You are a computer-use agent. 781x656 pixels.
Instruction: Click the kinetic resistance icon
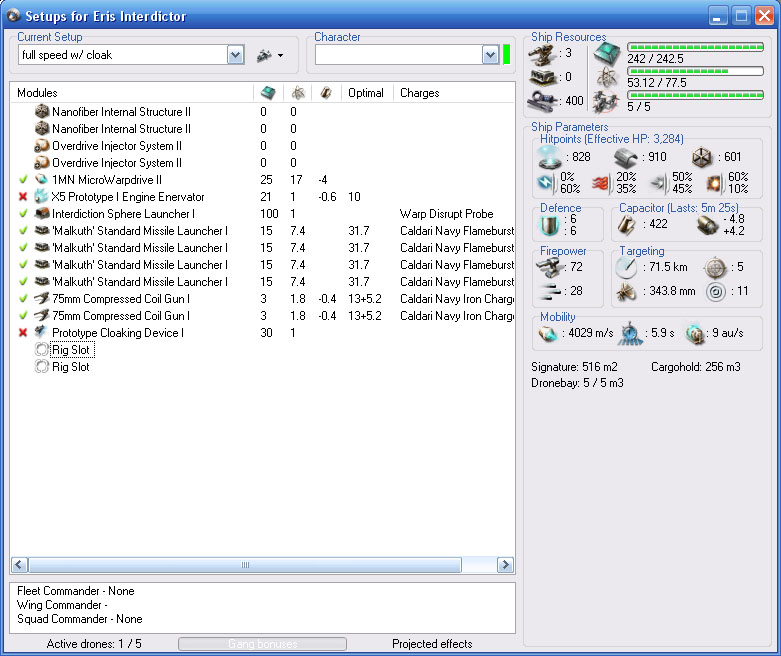(x=658, y=183)
